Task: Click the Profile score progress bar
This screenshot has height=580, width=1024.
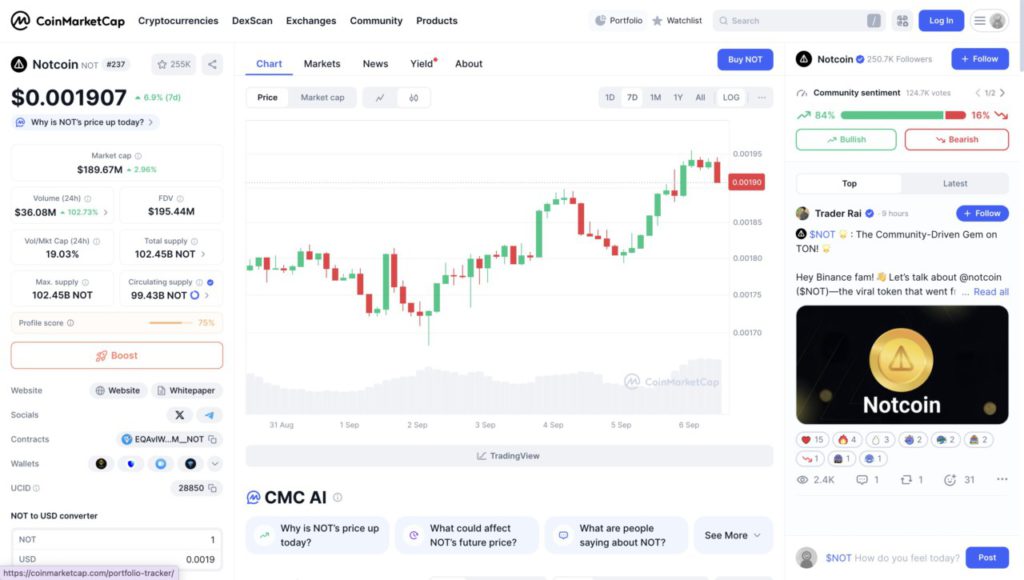Action: point(170,323)
